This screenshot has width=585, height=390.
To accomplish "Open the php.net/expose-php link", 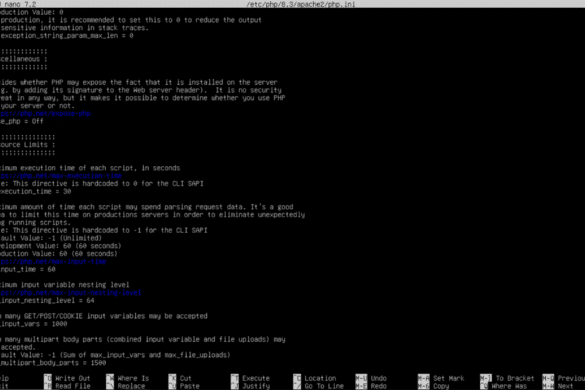I will [x=45, y=113].
